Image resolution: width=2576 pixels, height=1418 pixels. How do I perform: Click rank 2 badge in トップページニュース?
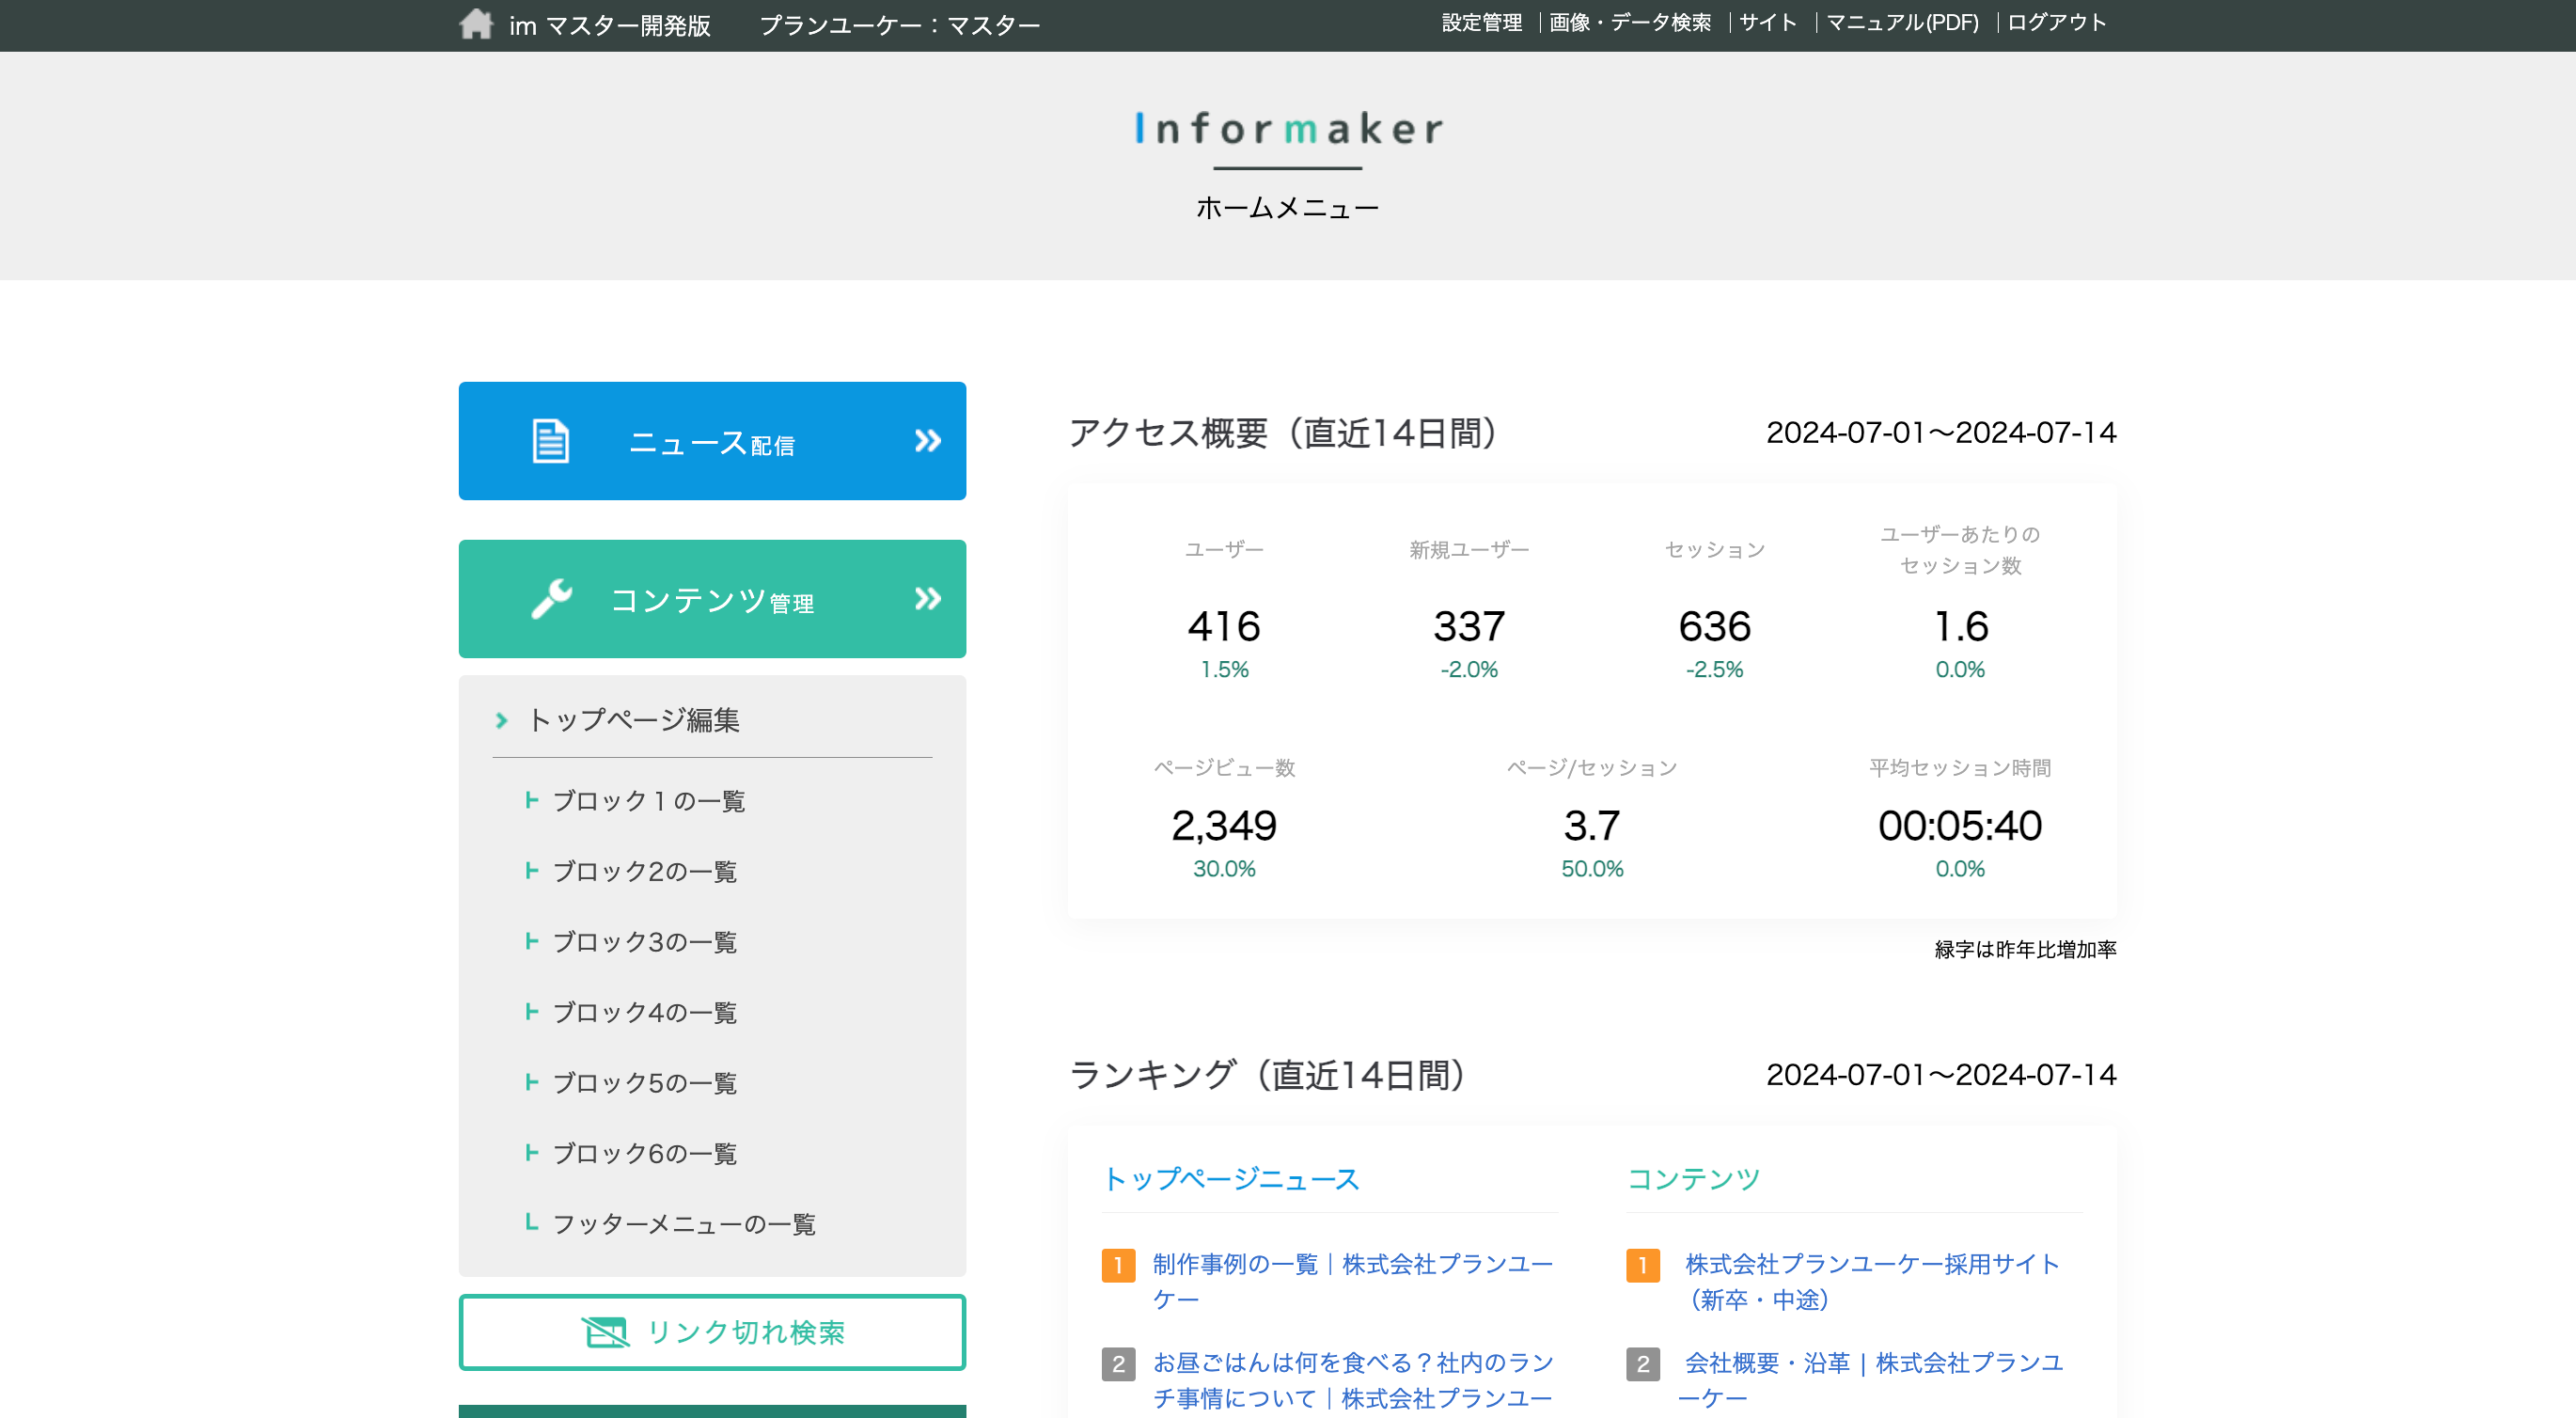tap(1118, 1363)
